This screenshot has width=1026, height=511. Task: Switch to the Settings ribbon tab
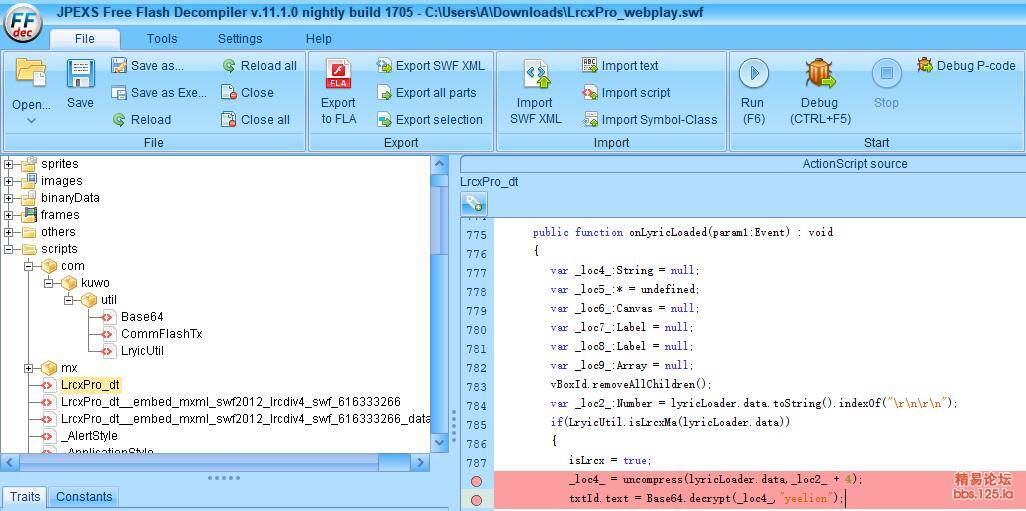pos(239,39)
